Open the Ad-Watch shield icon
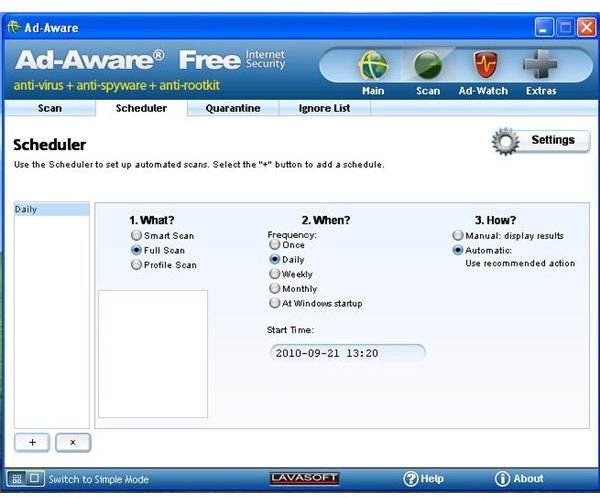 pyautogui.click(x=485, y=65)
